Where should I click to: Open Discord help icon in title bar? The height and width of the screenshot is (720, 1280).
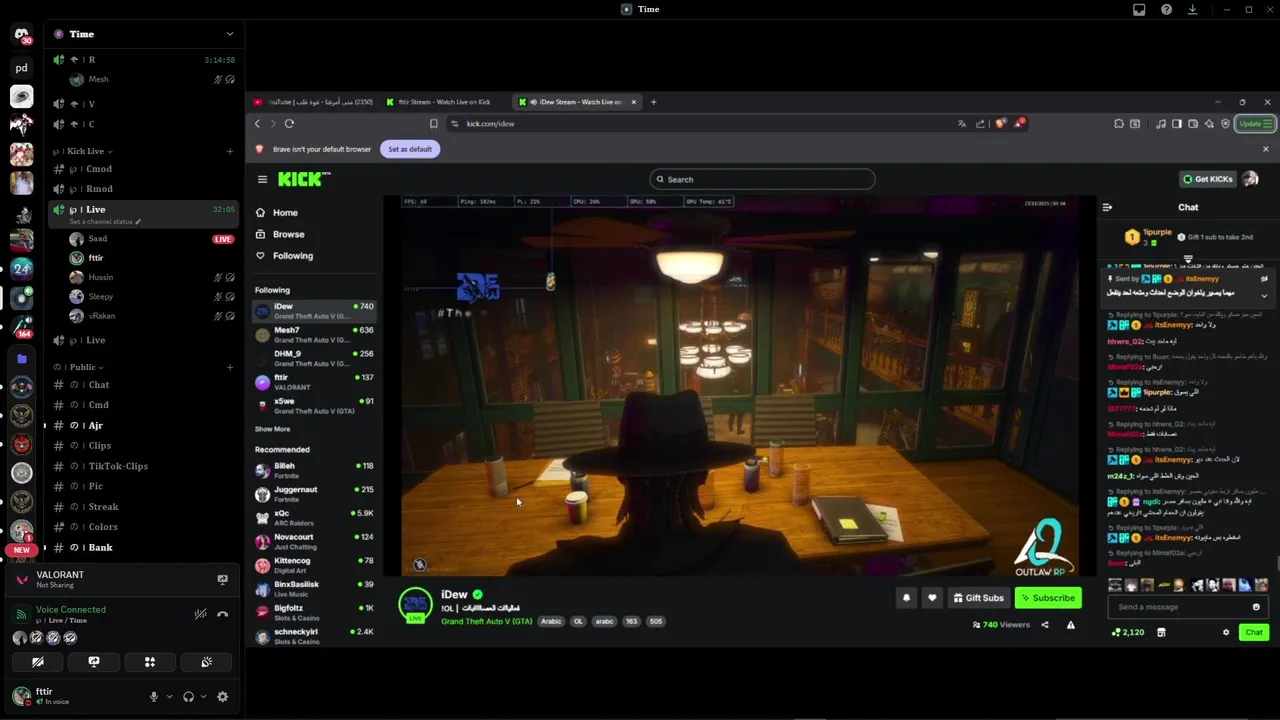(x=1166, y=9)
